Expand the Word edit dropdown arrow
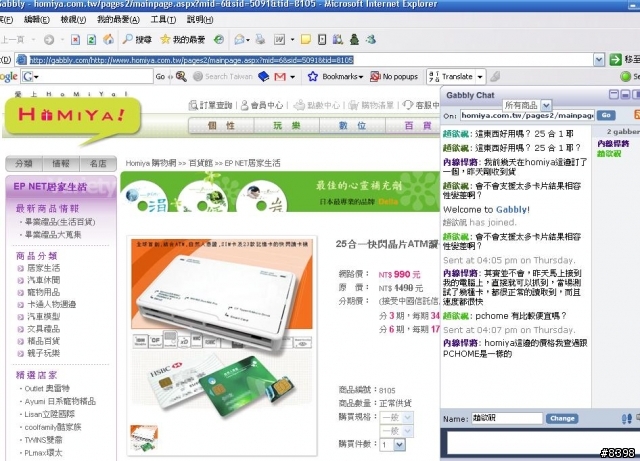640x461 pixels. pos(292,40)
